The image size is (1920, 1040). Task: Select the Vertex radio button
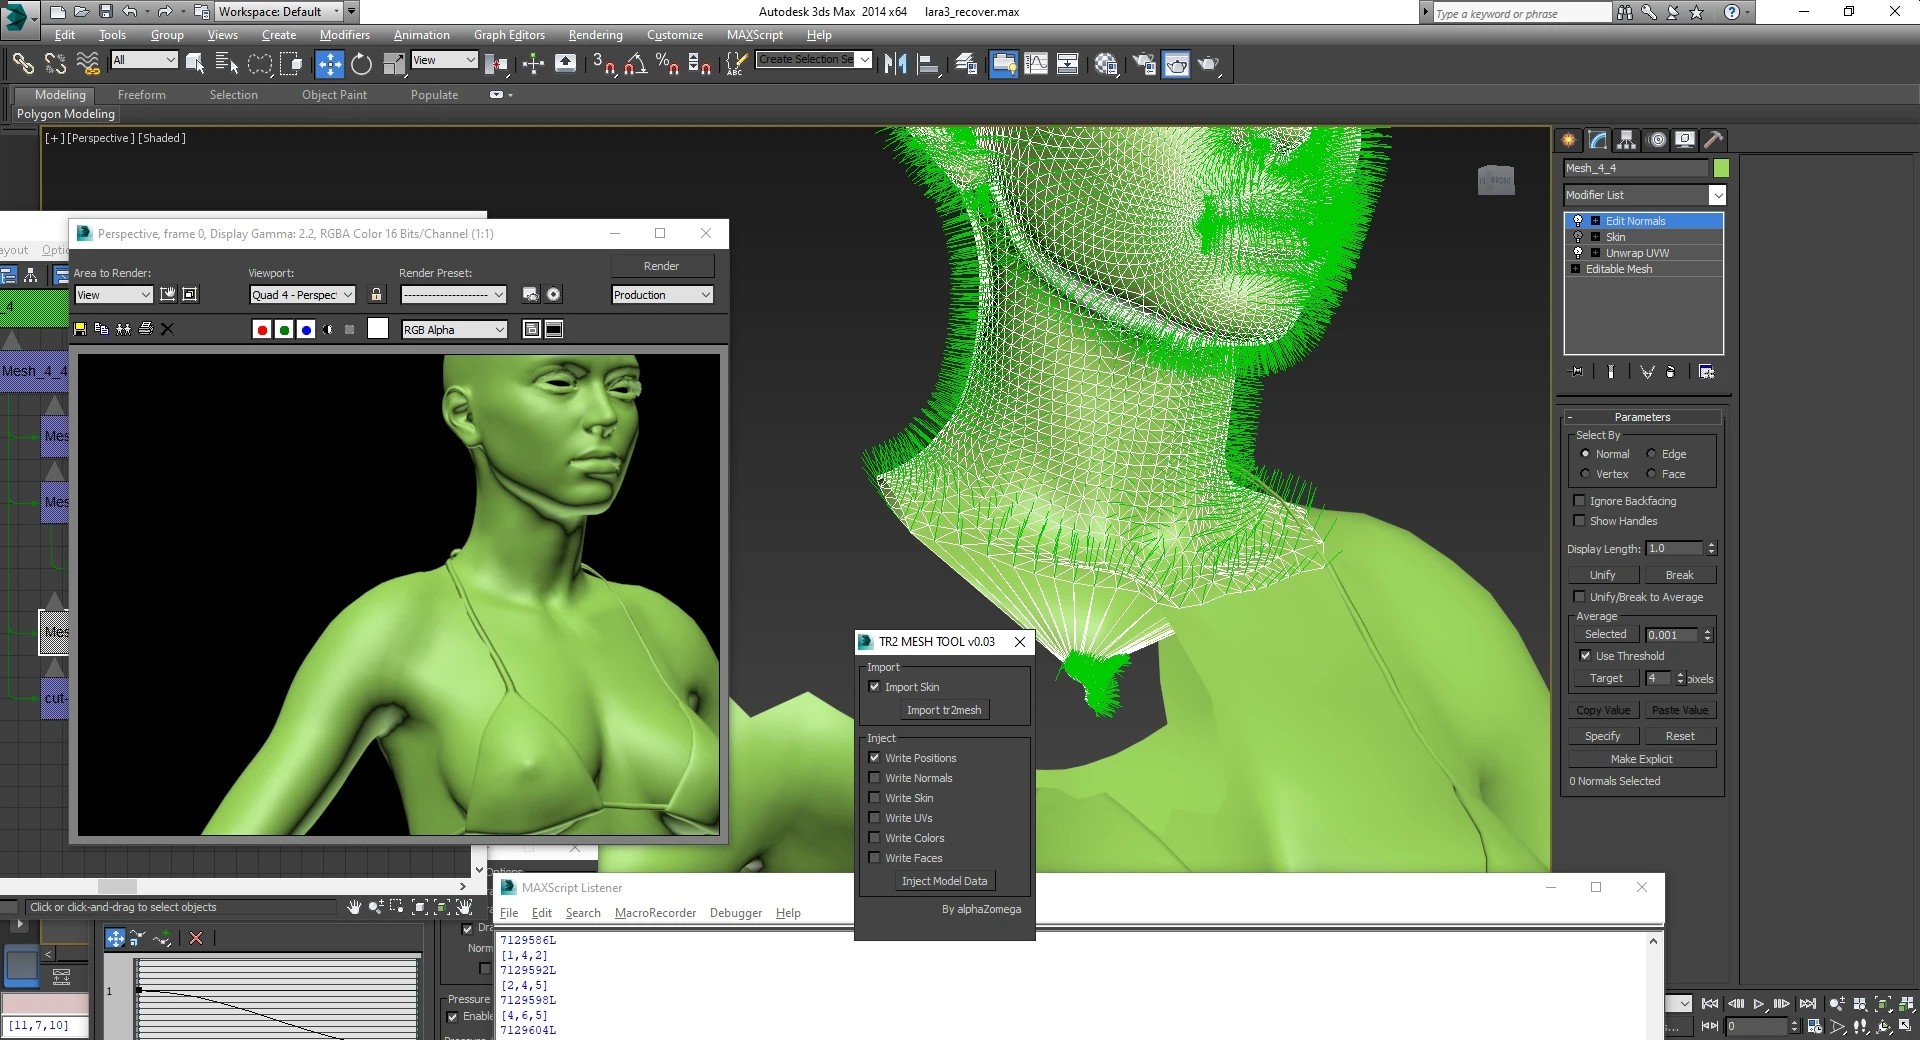point(1585,474)
